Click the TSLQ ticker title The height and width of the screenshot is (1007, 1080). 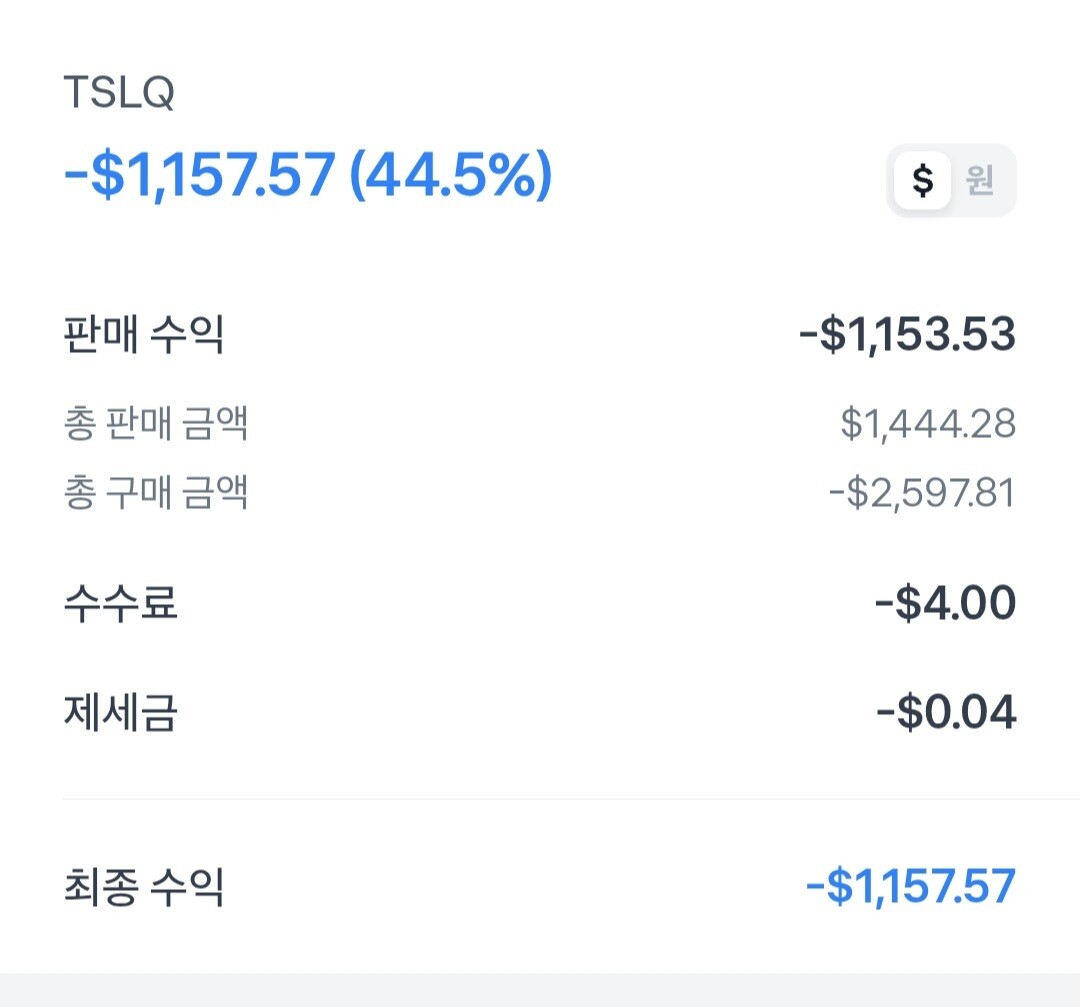pyautogui.click(x=119, y=92)
